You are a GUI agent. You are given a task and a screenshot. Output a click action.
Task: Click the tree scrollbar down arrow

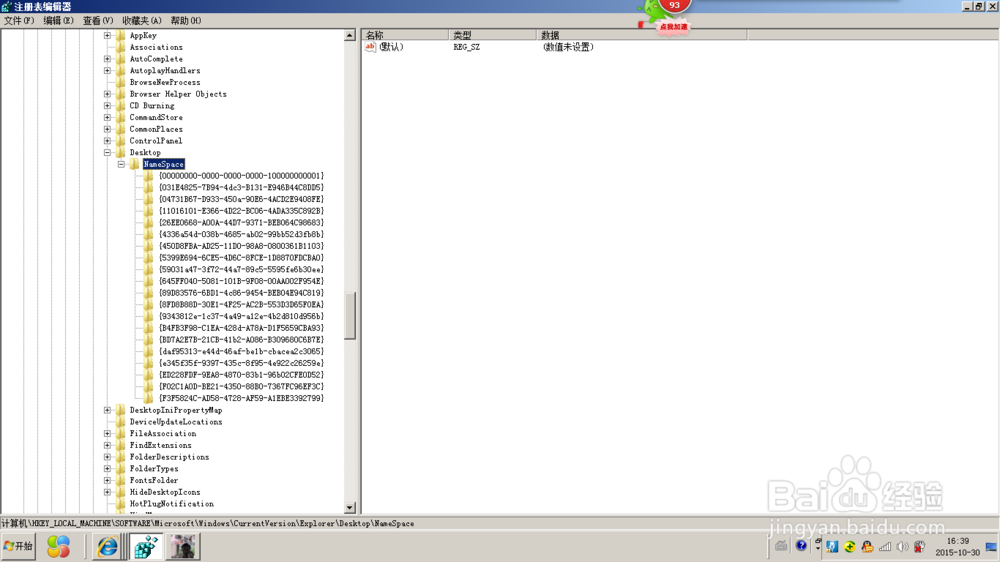click(x=349, y=508)
